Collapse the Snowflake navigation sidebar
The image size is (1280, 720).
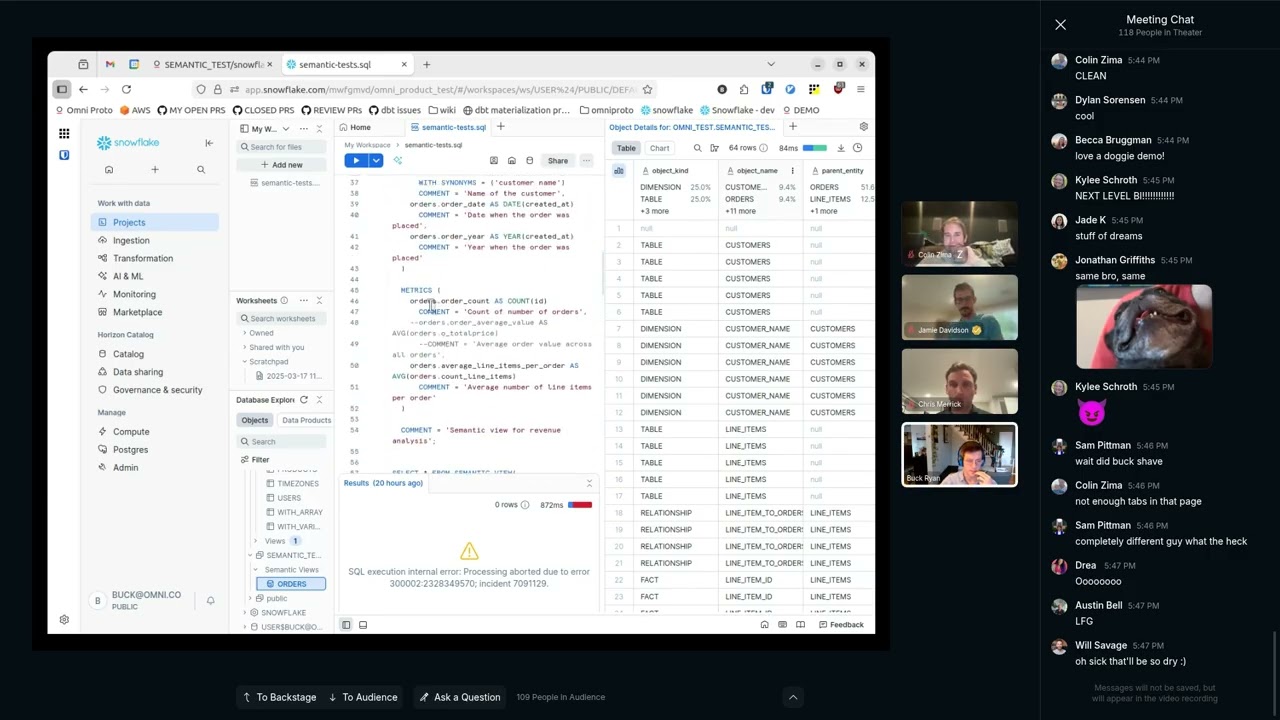pos(209,143)
